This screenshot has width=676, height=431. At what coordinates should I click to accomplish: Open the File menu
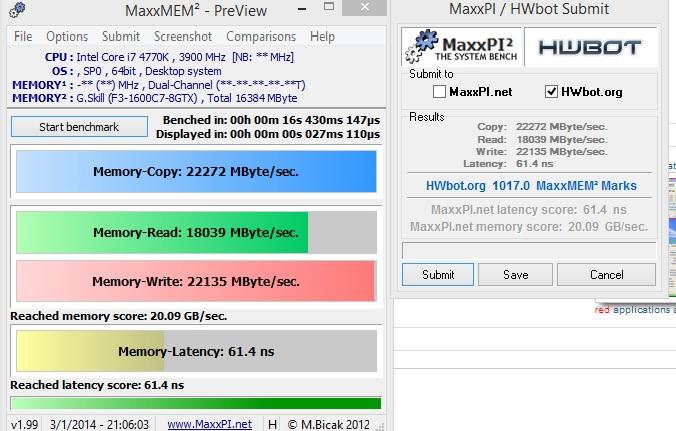[x=23, y=37]
